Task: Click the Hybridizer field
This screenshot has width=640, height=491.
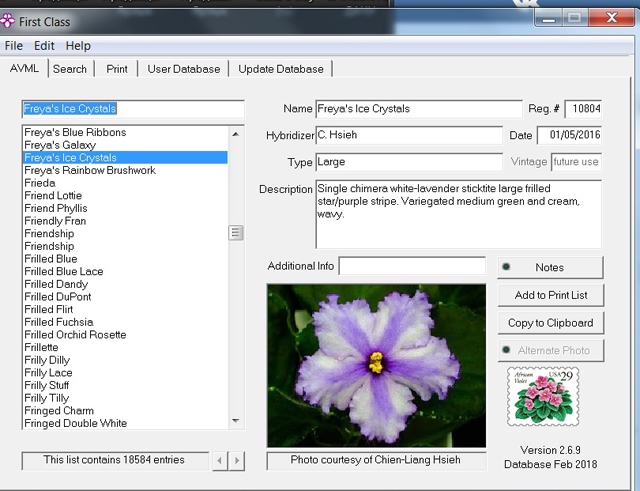Action: pos(409,135)
